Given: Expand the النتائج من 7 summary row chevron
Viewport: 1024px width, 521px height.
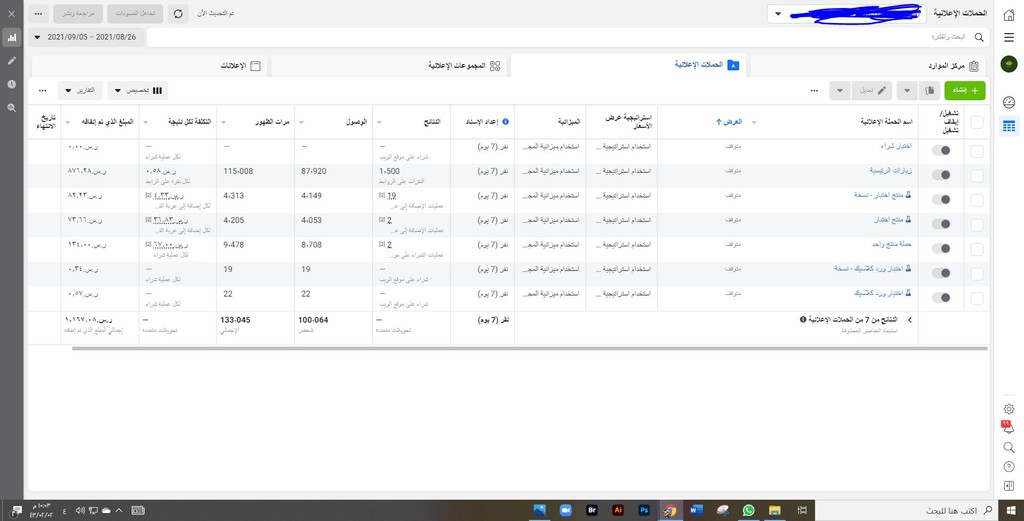Looking at the screenshot, I should tap(909, 320).
